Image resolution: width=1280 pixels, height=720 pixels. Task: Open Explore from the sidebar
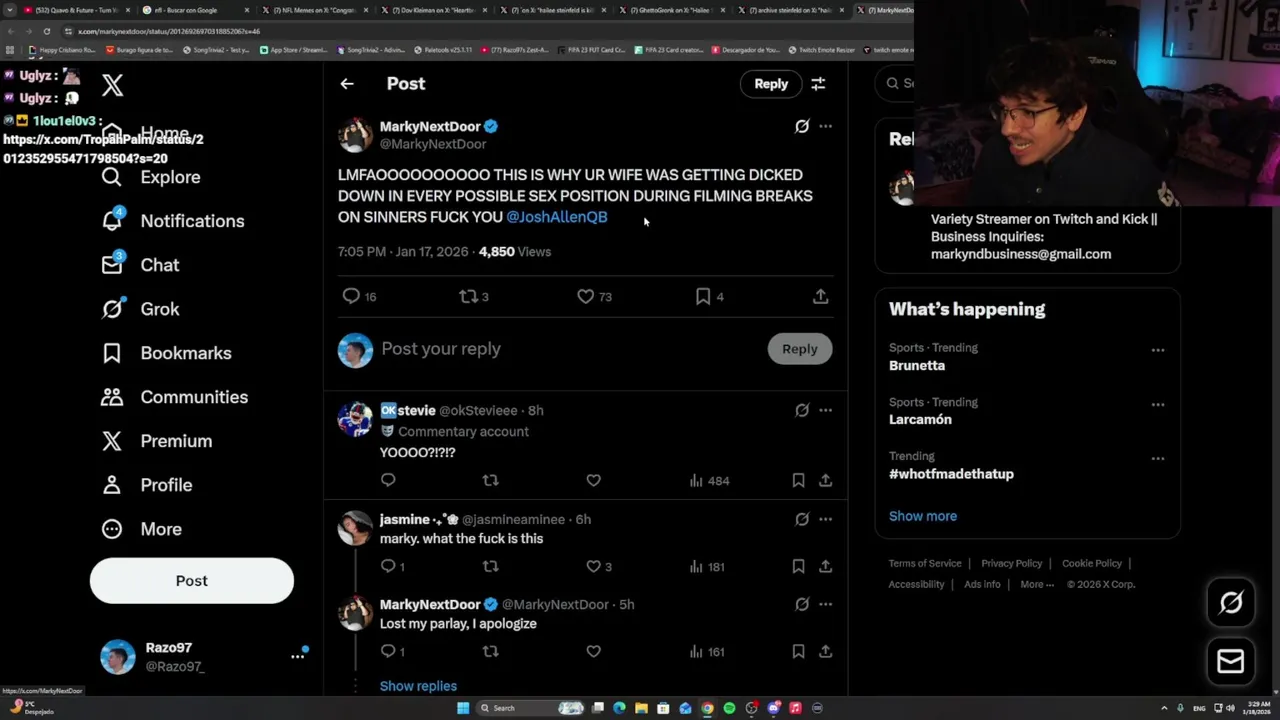pyautogui.click(x=151, y=177)
